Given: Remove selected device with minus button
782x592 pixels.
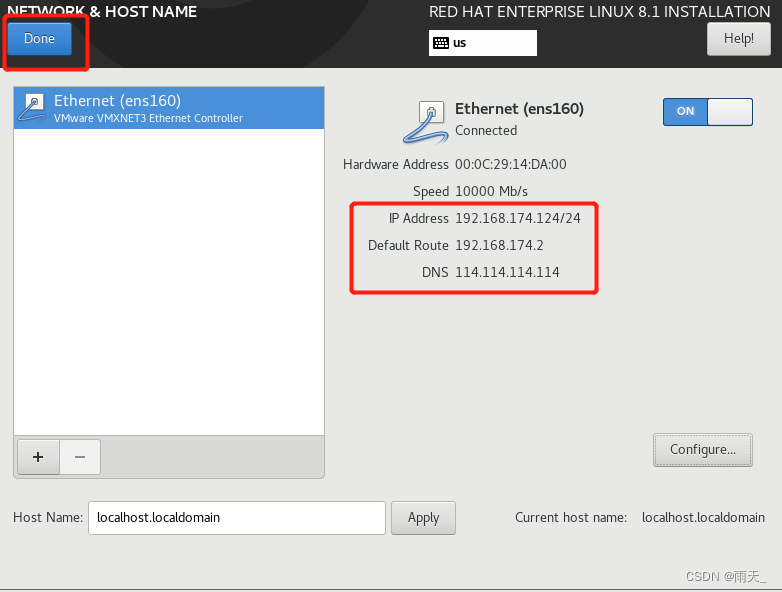Looking at the screenshot, I should point(80,457).
